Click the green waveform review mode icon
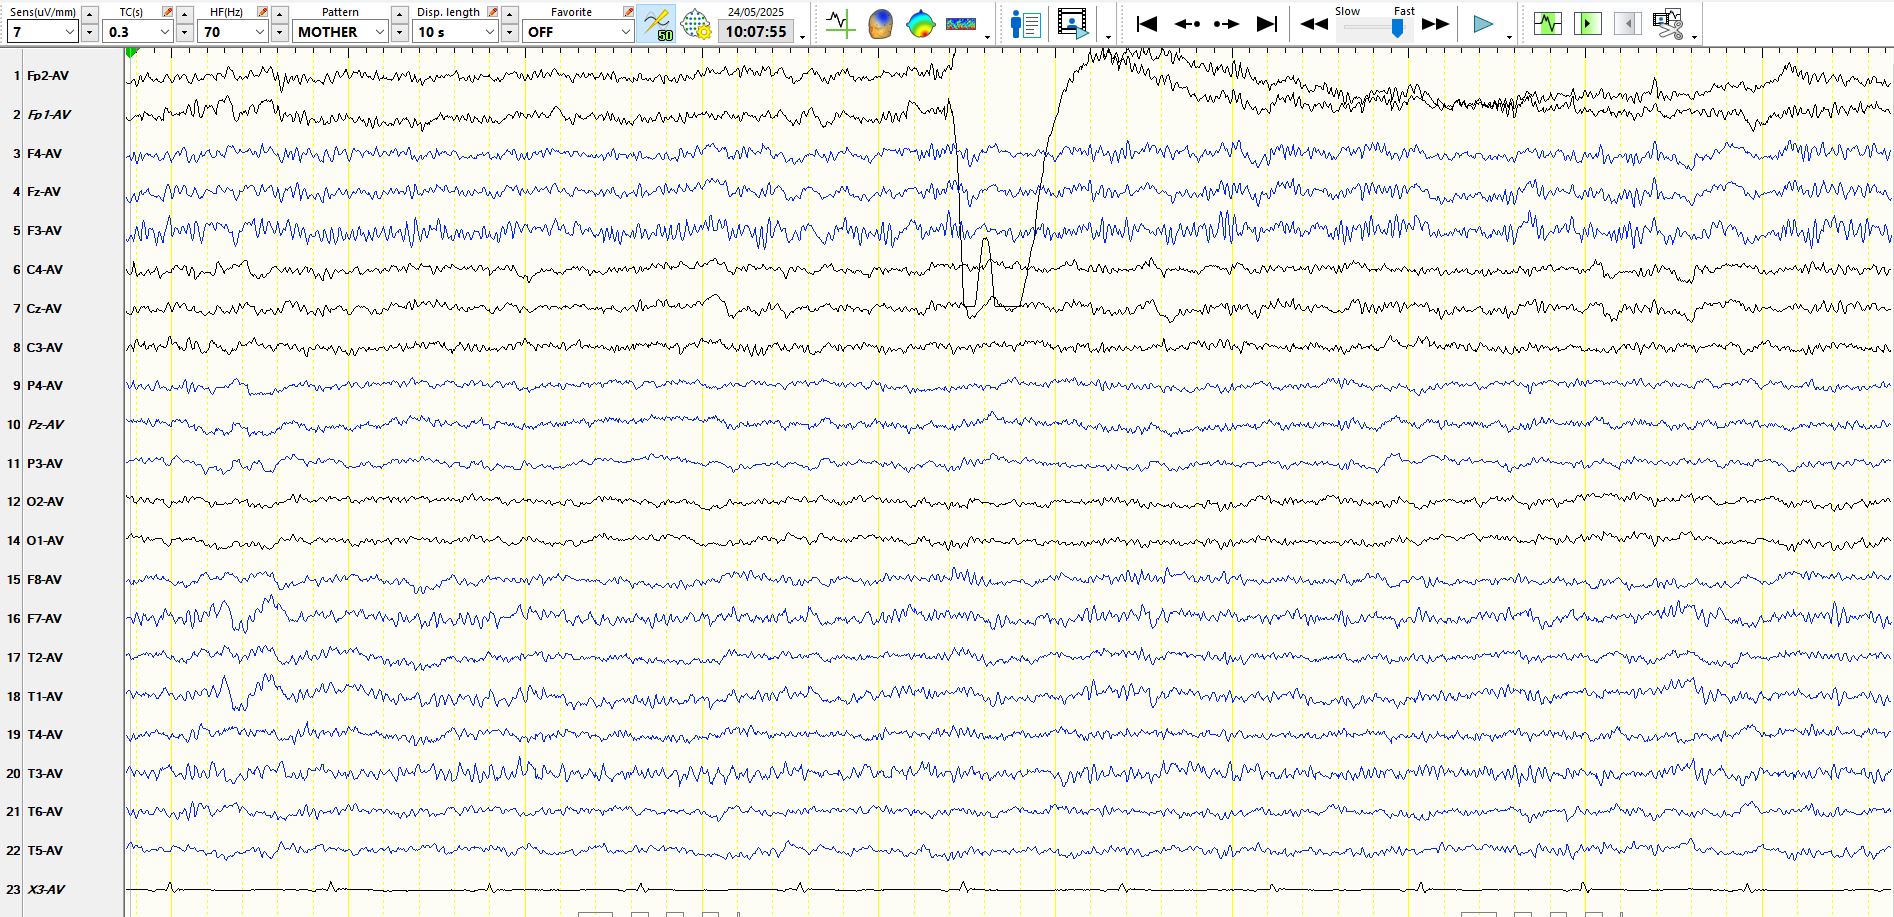This screenshot has height=917, width=1894. [x=1548, y=23]
